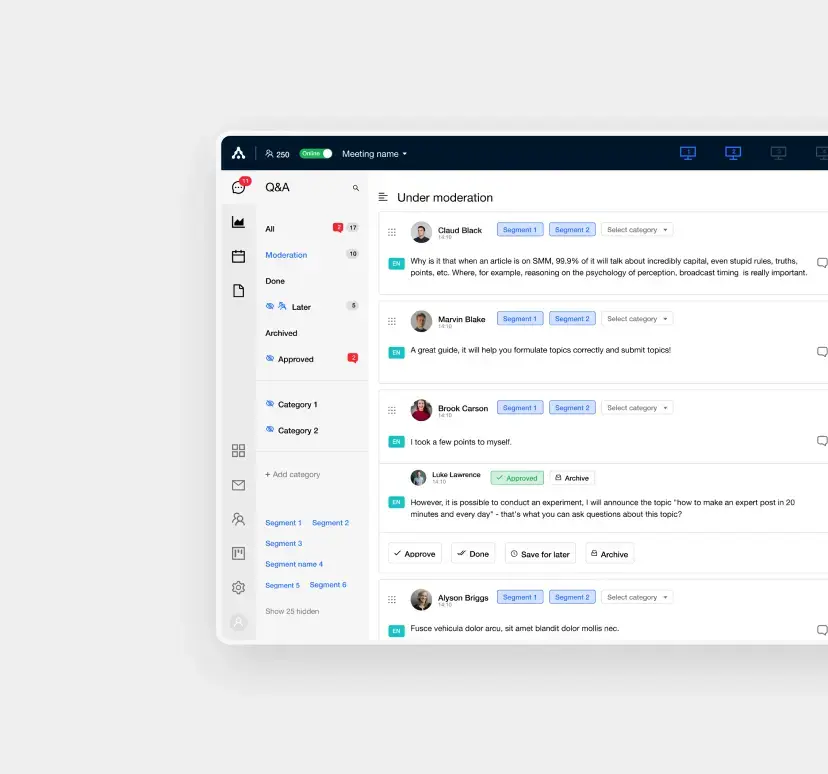Open Select category for Claud Black
This screenshot has width=828, height=774.
pos(637,230)
